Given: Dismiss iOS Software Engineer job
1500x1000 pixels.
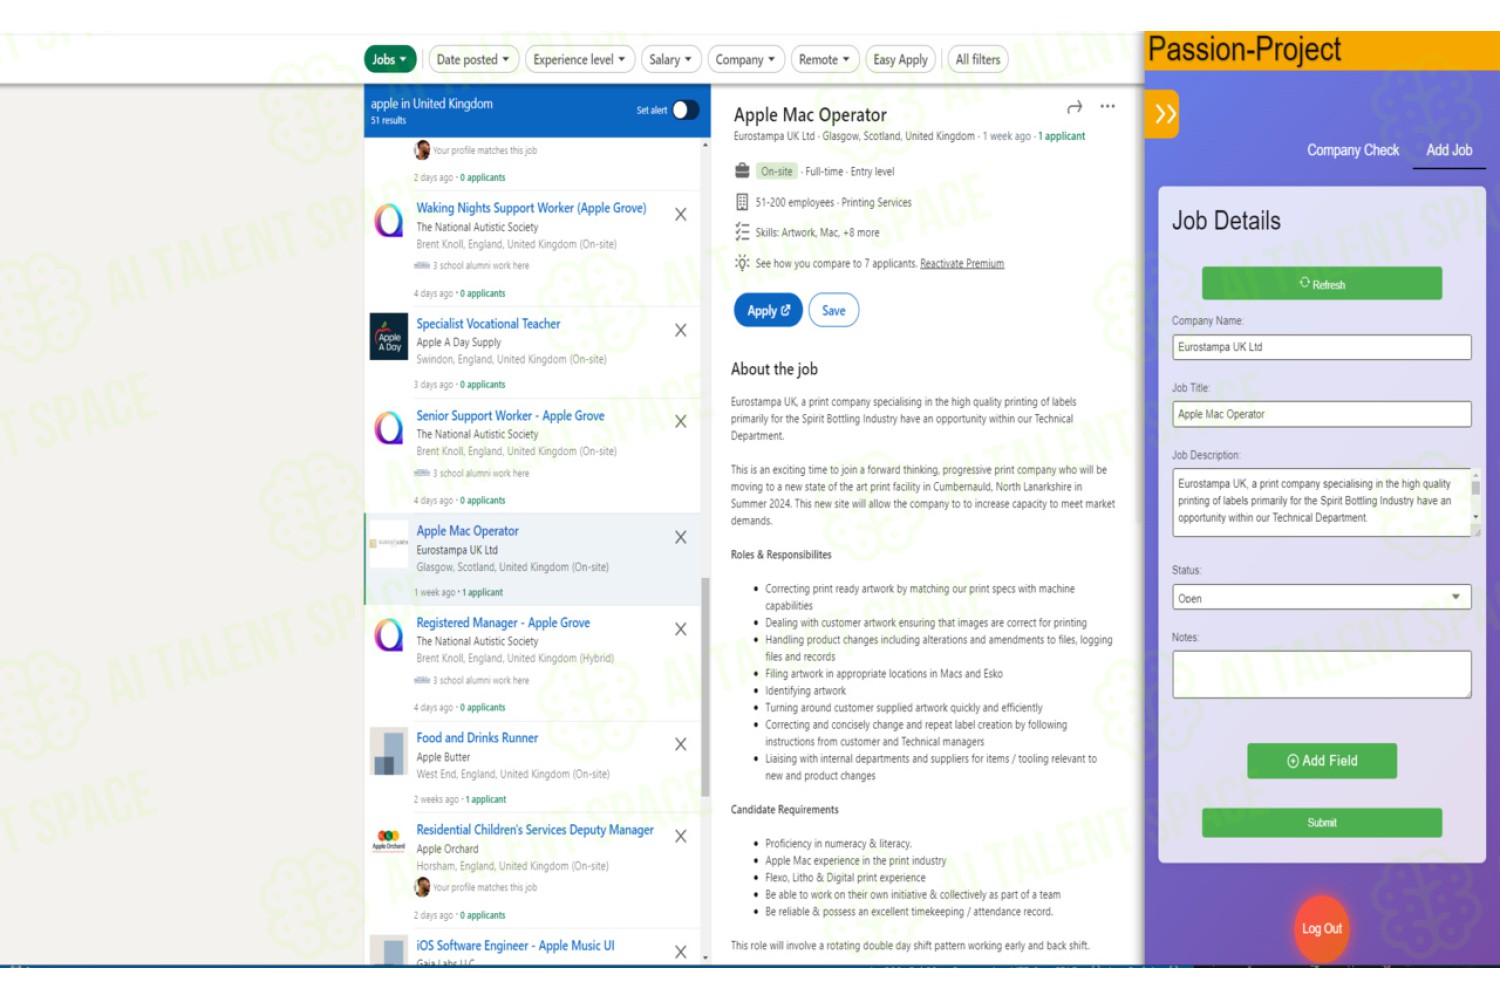Looking at the screenshot, I should 680,952.
